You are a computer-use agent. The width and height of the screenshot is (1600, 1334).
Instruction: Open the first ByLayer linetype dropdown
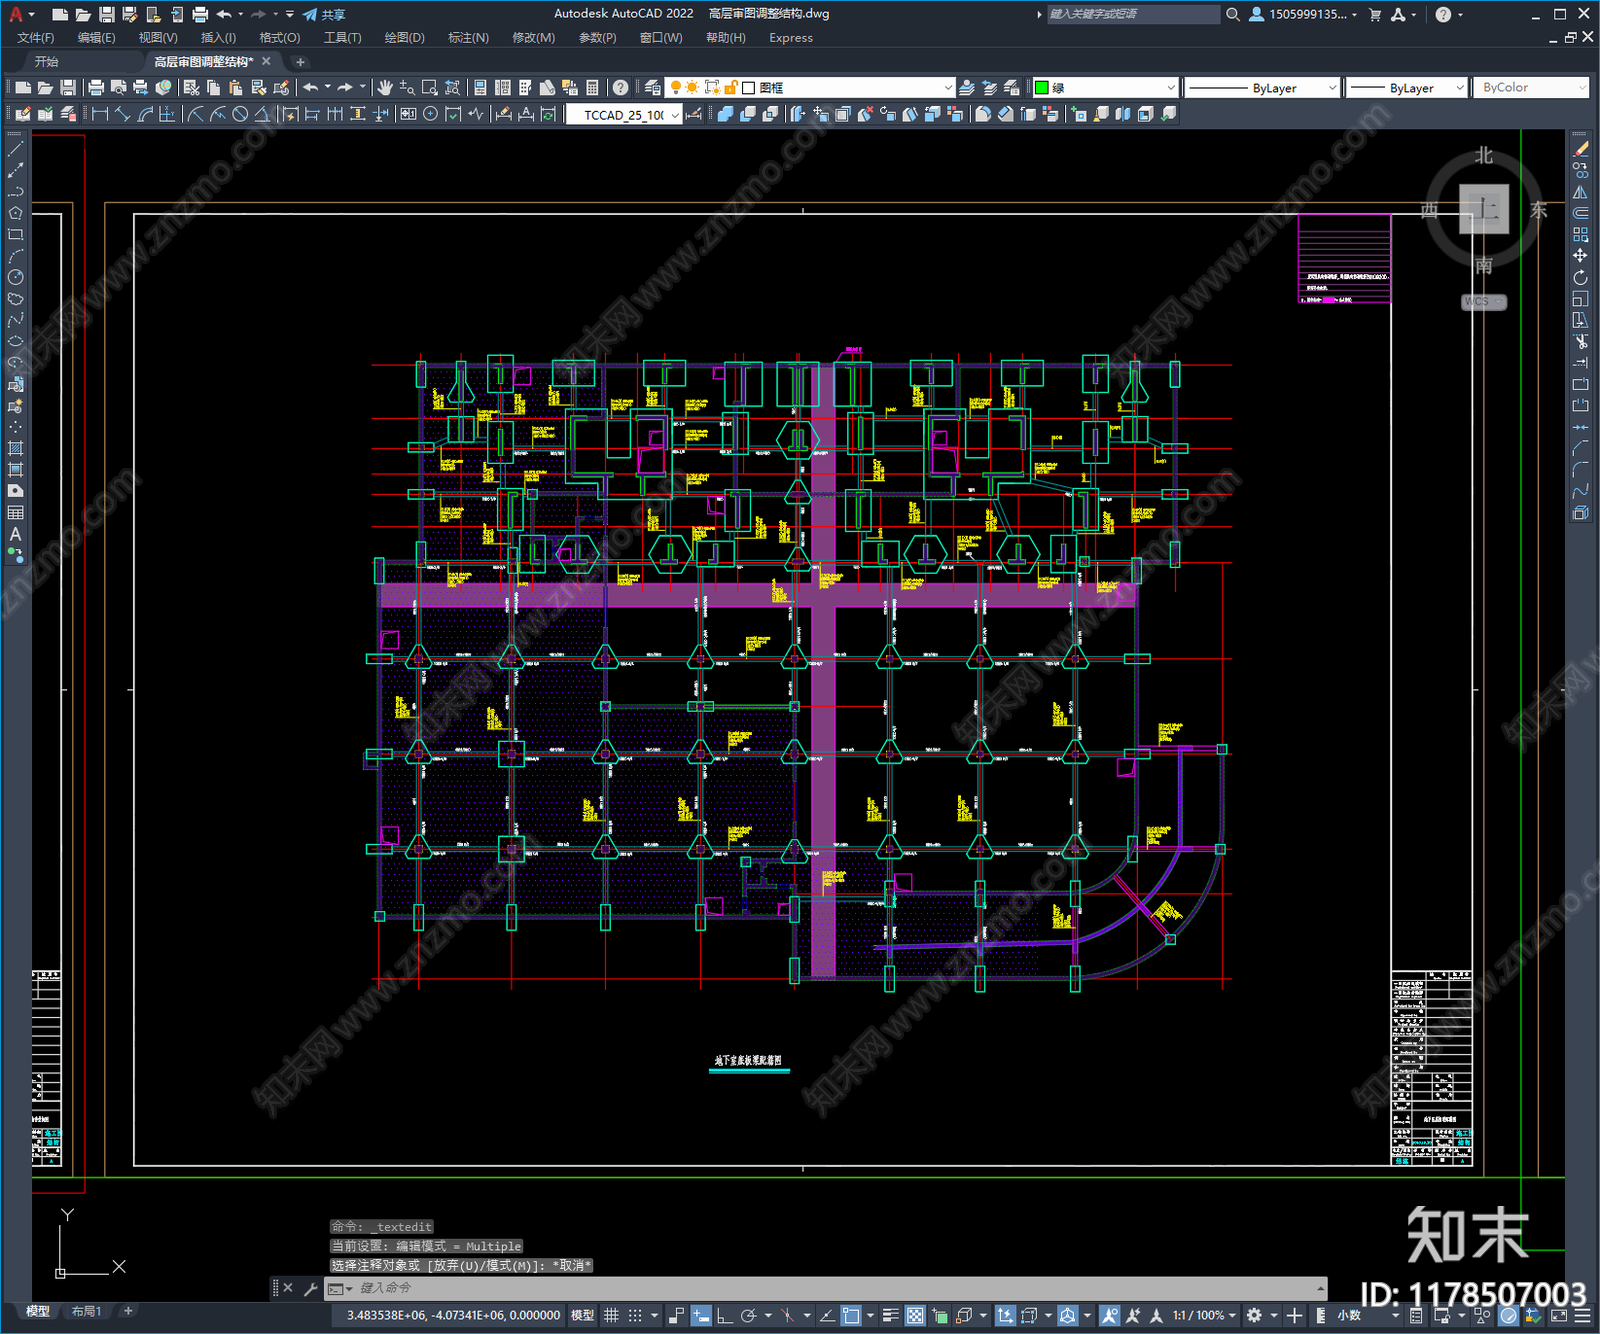pyautogui.click(x=1261, y=88)
